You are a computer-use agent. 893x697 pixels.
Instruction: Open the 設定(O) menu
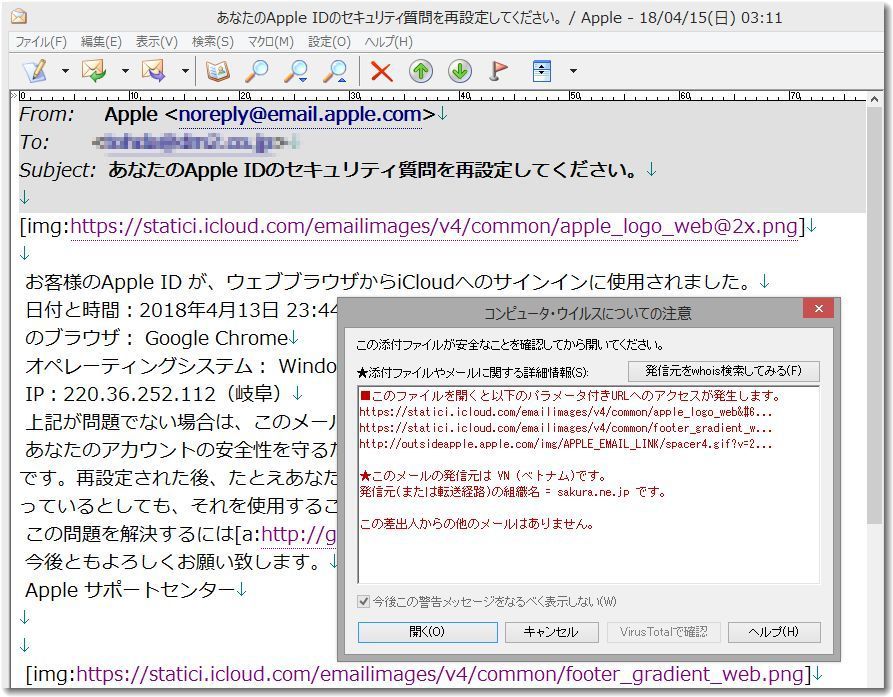329,42
